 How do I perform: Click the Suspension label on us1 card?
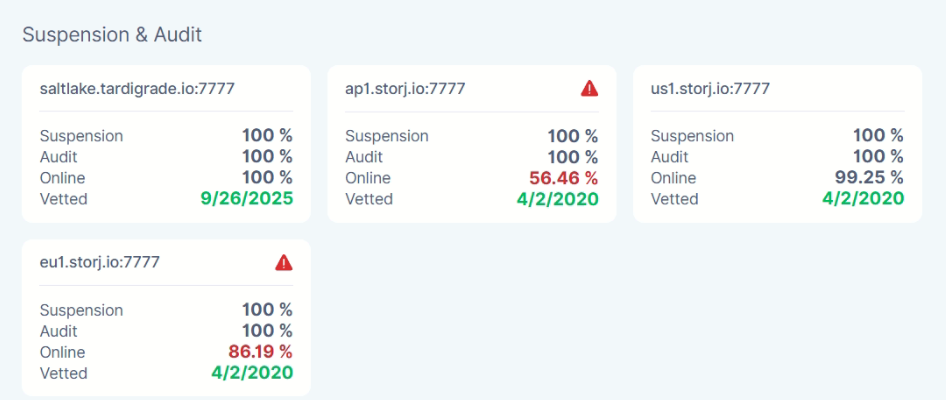tap(692, 136)
